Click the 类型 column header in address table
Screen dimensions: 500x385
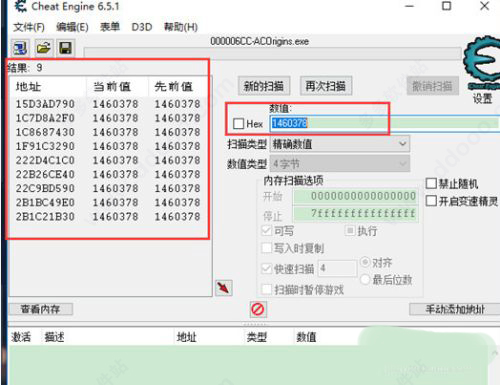[256, 337]
